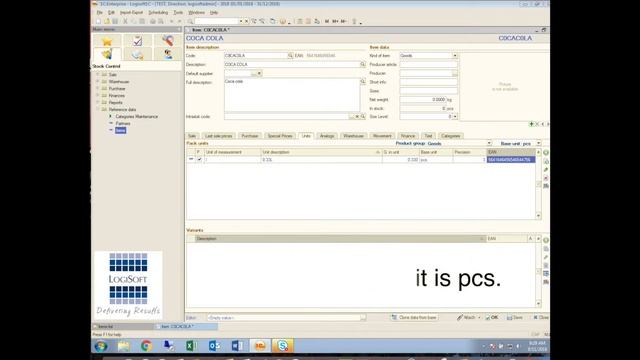Image resolution: width=640 pixels, height=360 pixels.
Task: Edit the pack unit with the pencil icon
Action: point(546,169)
